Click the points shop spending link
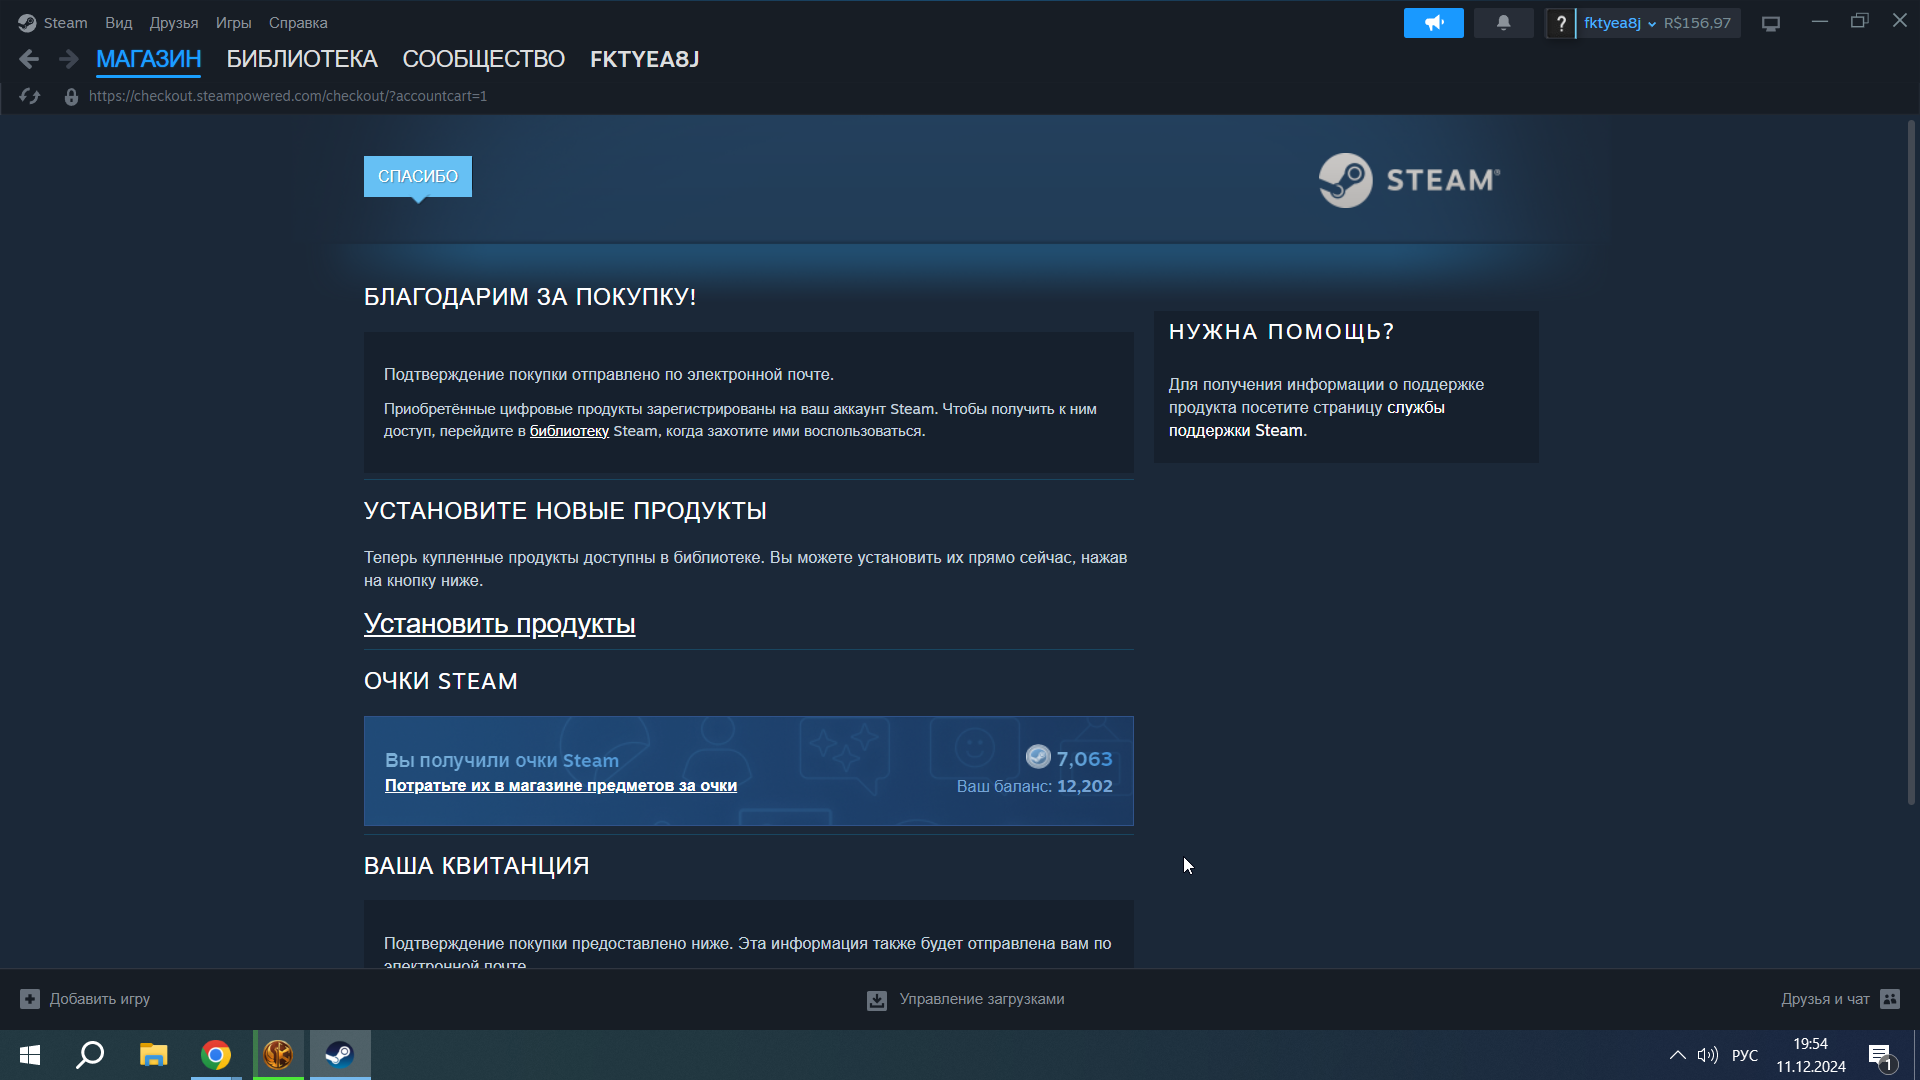This screenshot has width=1920, height=1080. (560, 786)
